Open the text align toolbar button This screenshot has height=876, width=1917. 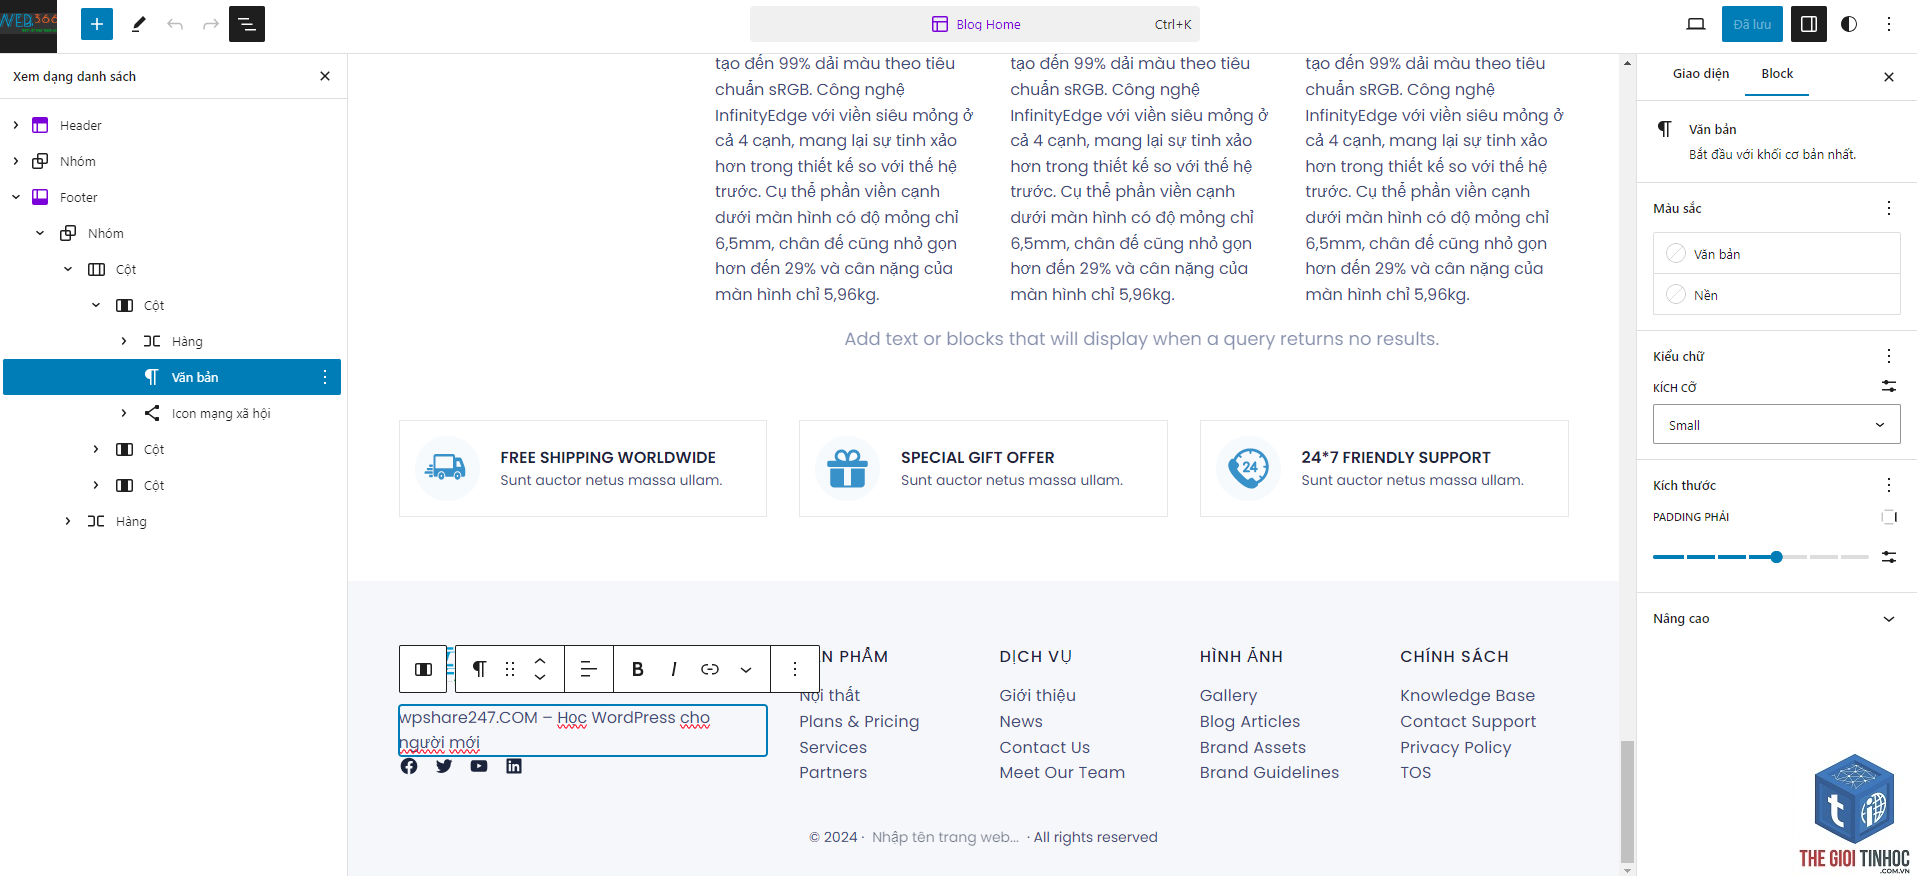click(589, 669)
